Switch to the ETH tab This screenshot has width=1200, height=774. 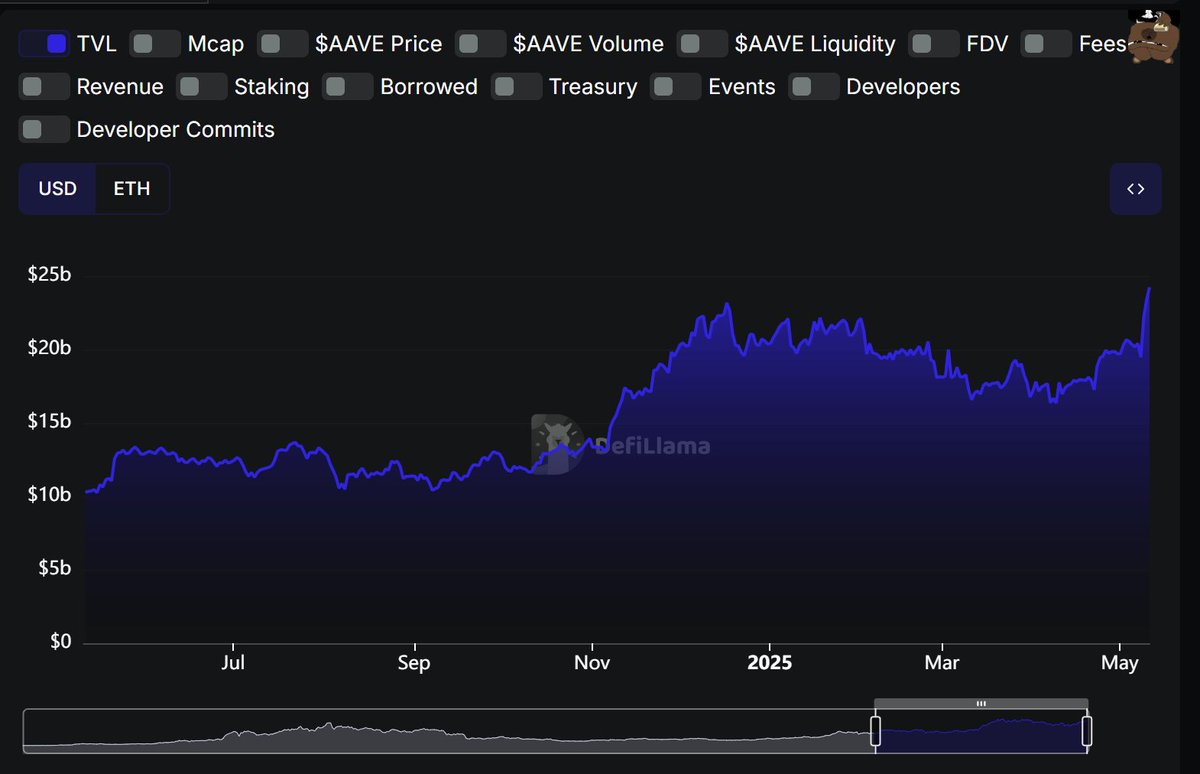pyautogui.click(x=133, y=188)
